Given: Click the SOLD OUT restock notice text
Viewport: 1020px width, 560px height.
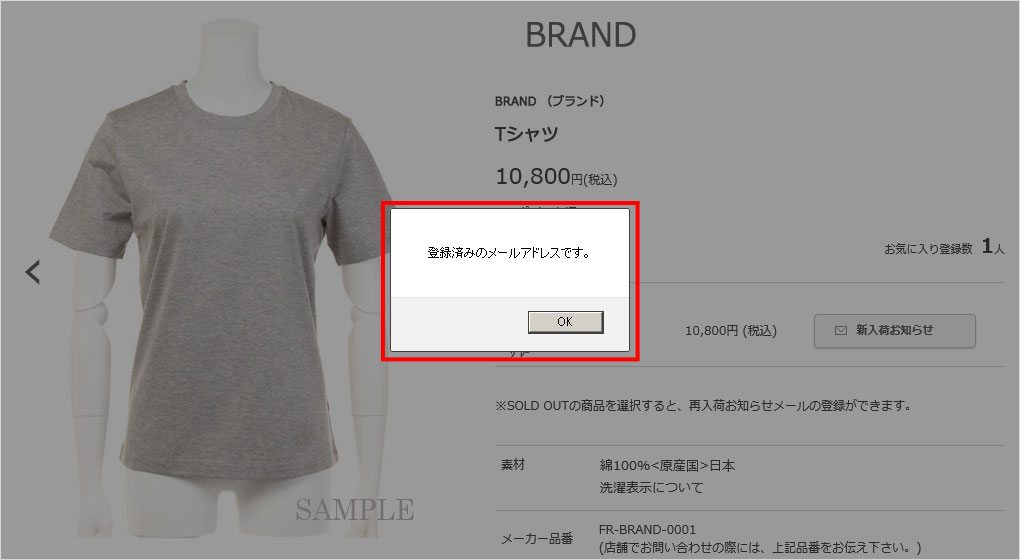Looking at the screenshot, I should (703, 405).
